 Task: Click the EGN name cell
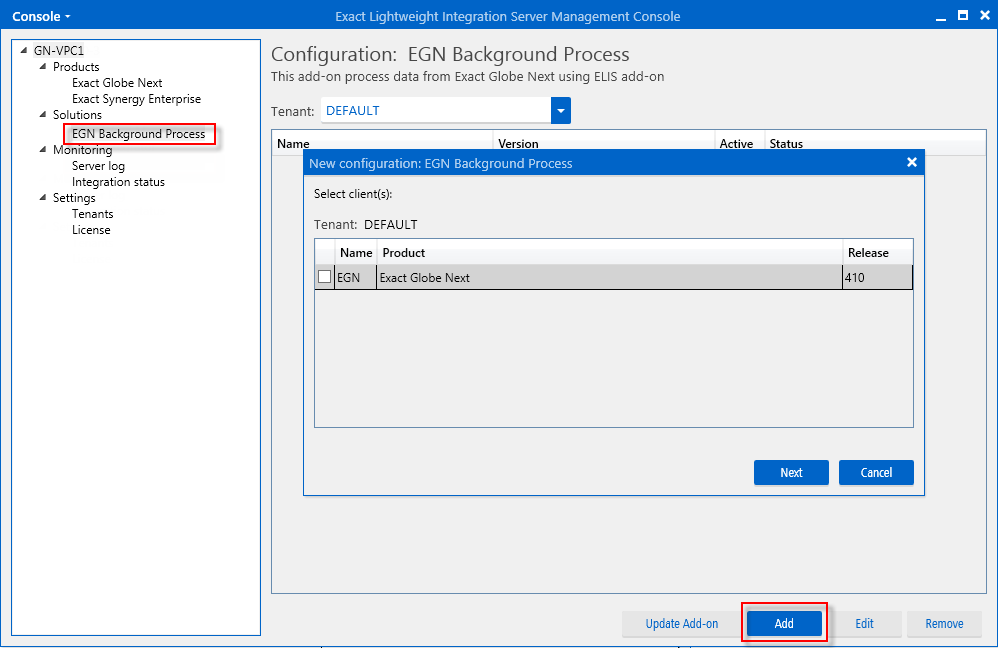pyautogui.click(x=356, y=278)
